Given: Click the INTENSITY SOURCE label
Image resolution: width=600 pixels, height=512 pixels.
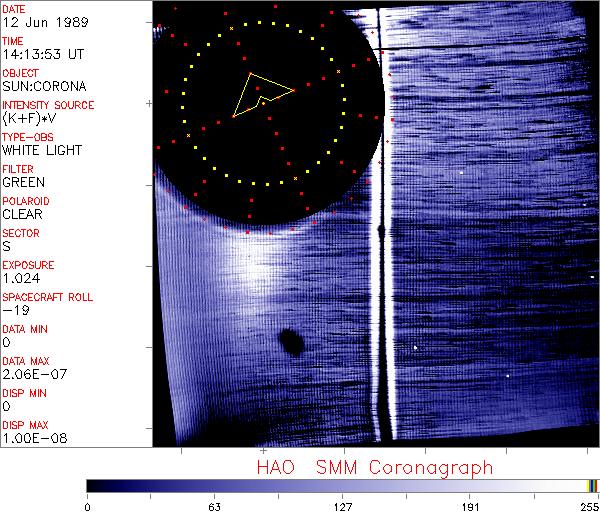Looking at the screenshot, I should (48, 105).
